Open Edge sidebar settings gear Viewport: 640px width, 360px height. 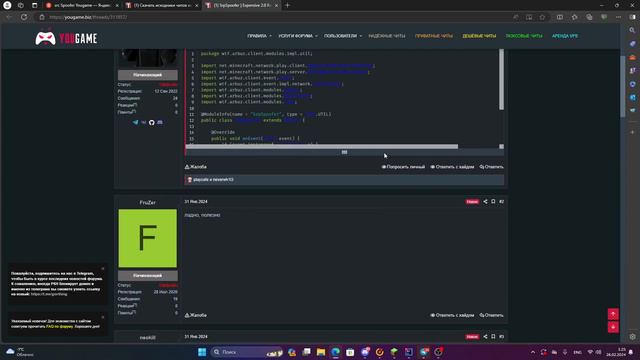click(632, 337)
